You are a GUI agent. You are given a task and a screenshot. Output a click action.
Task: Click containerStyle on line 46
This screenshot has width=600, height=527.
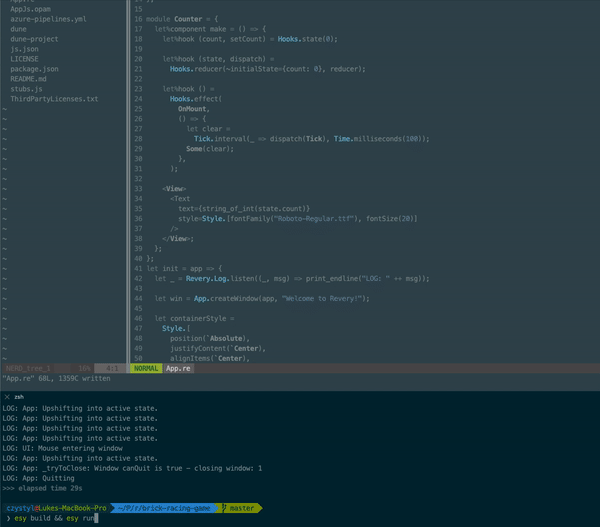tap(198, 318)
